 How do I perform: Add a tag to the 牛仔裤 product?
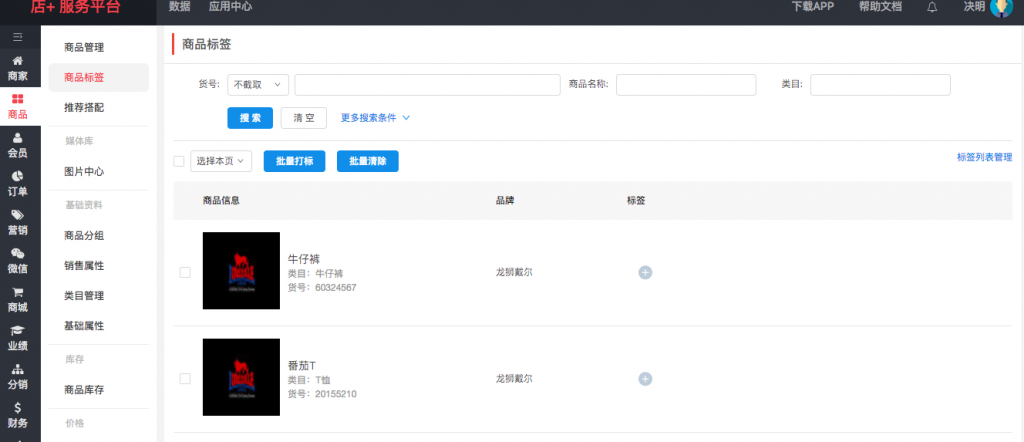645,272
